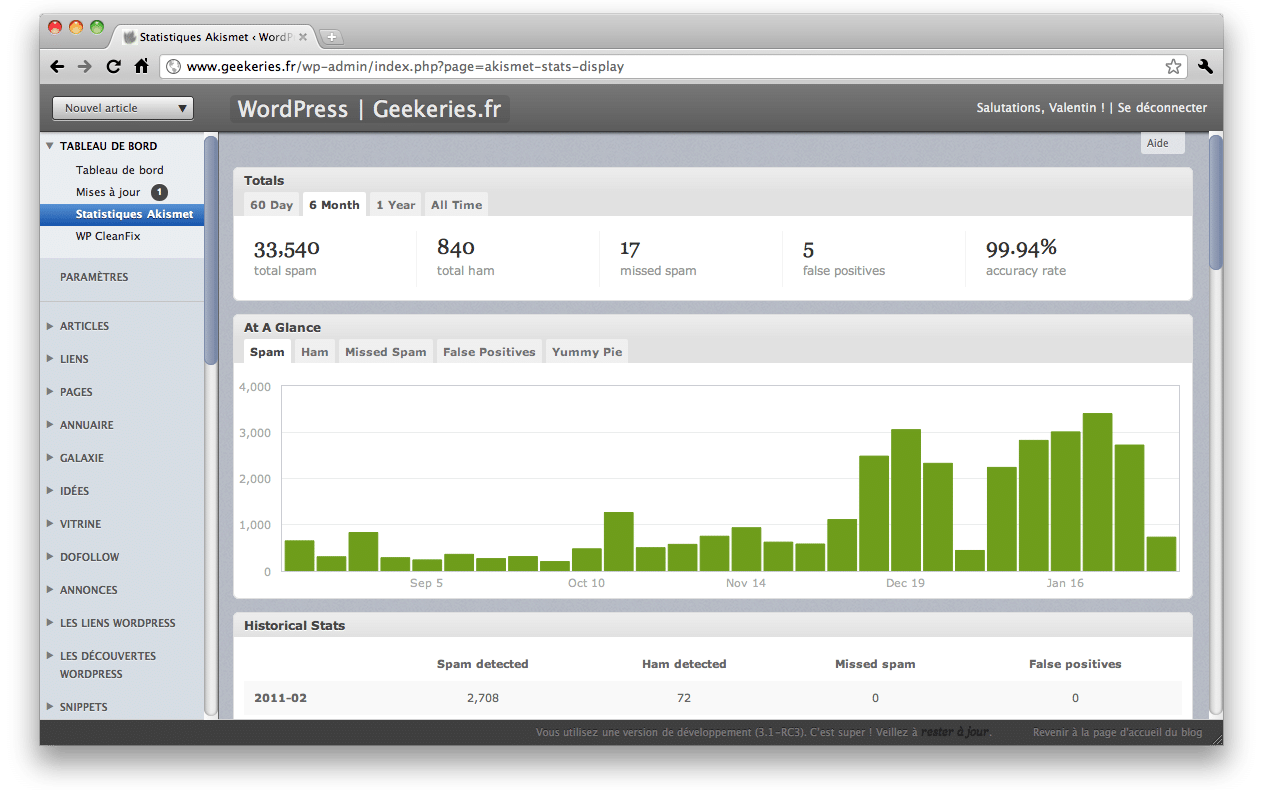Viewport: 1263px width, 800px height.
Task: Click the 99.94% accuracy rate figure
Action: click(1021, 248)
